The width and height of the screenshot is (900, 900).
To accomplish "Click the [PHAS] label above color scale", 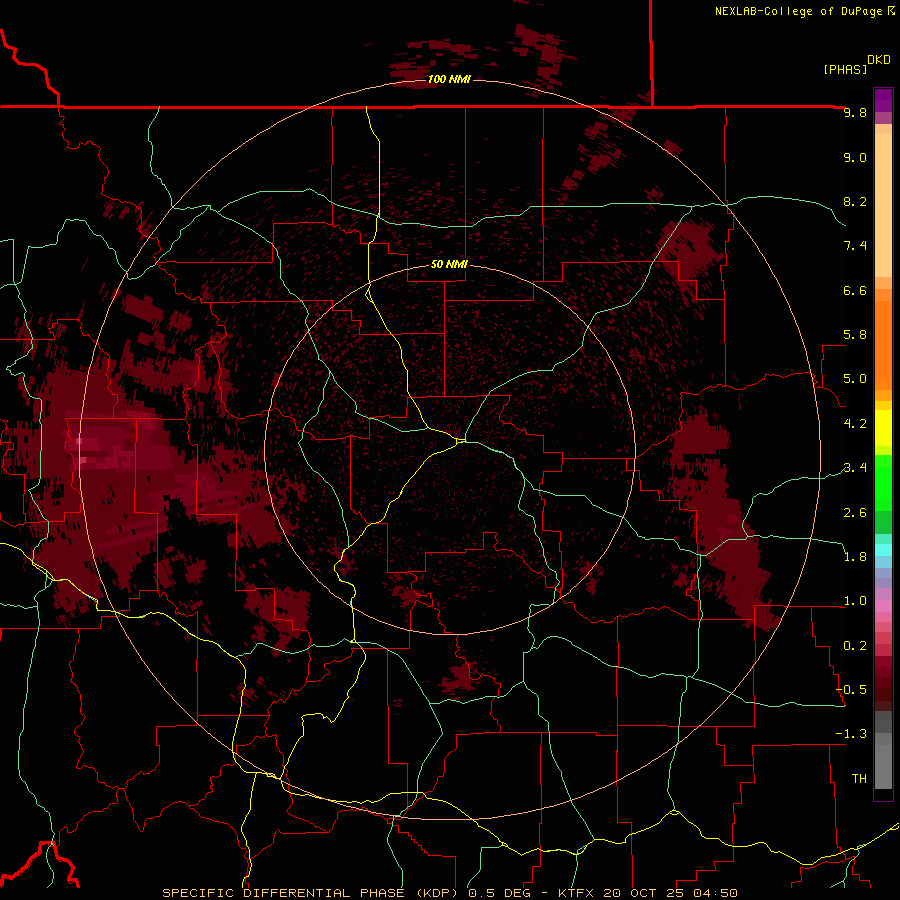I will (845, 69).
